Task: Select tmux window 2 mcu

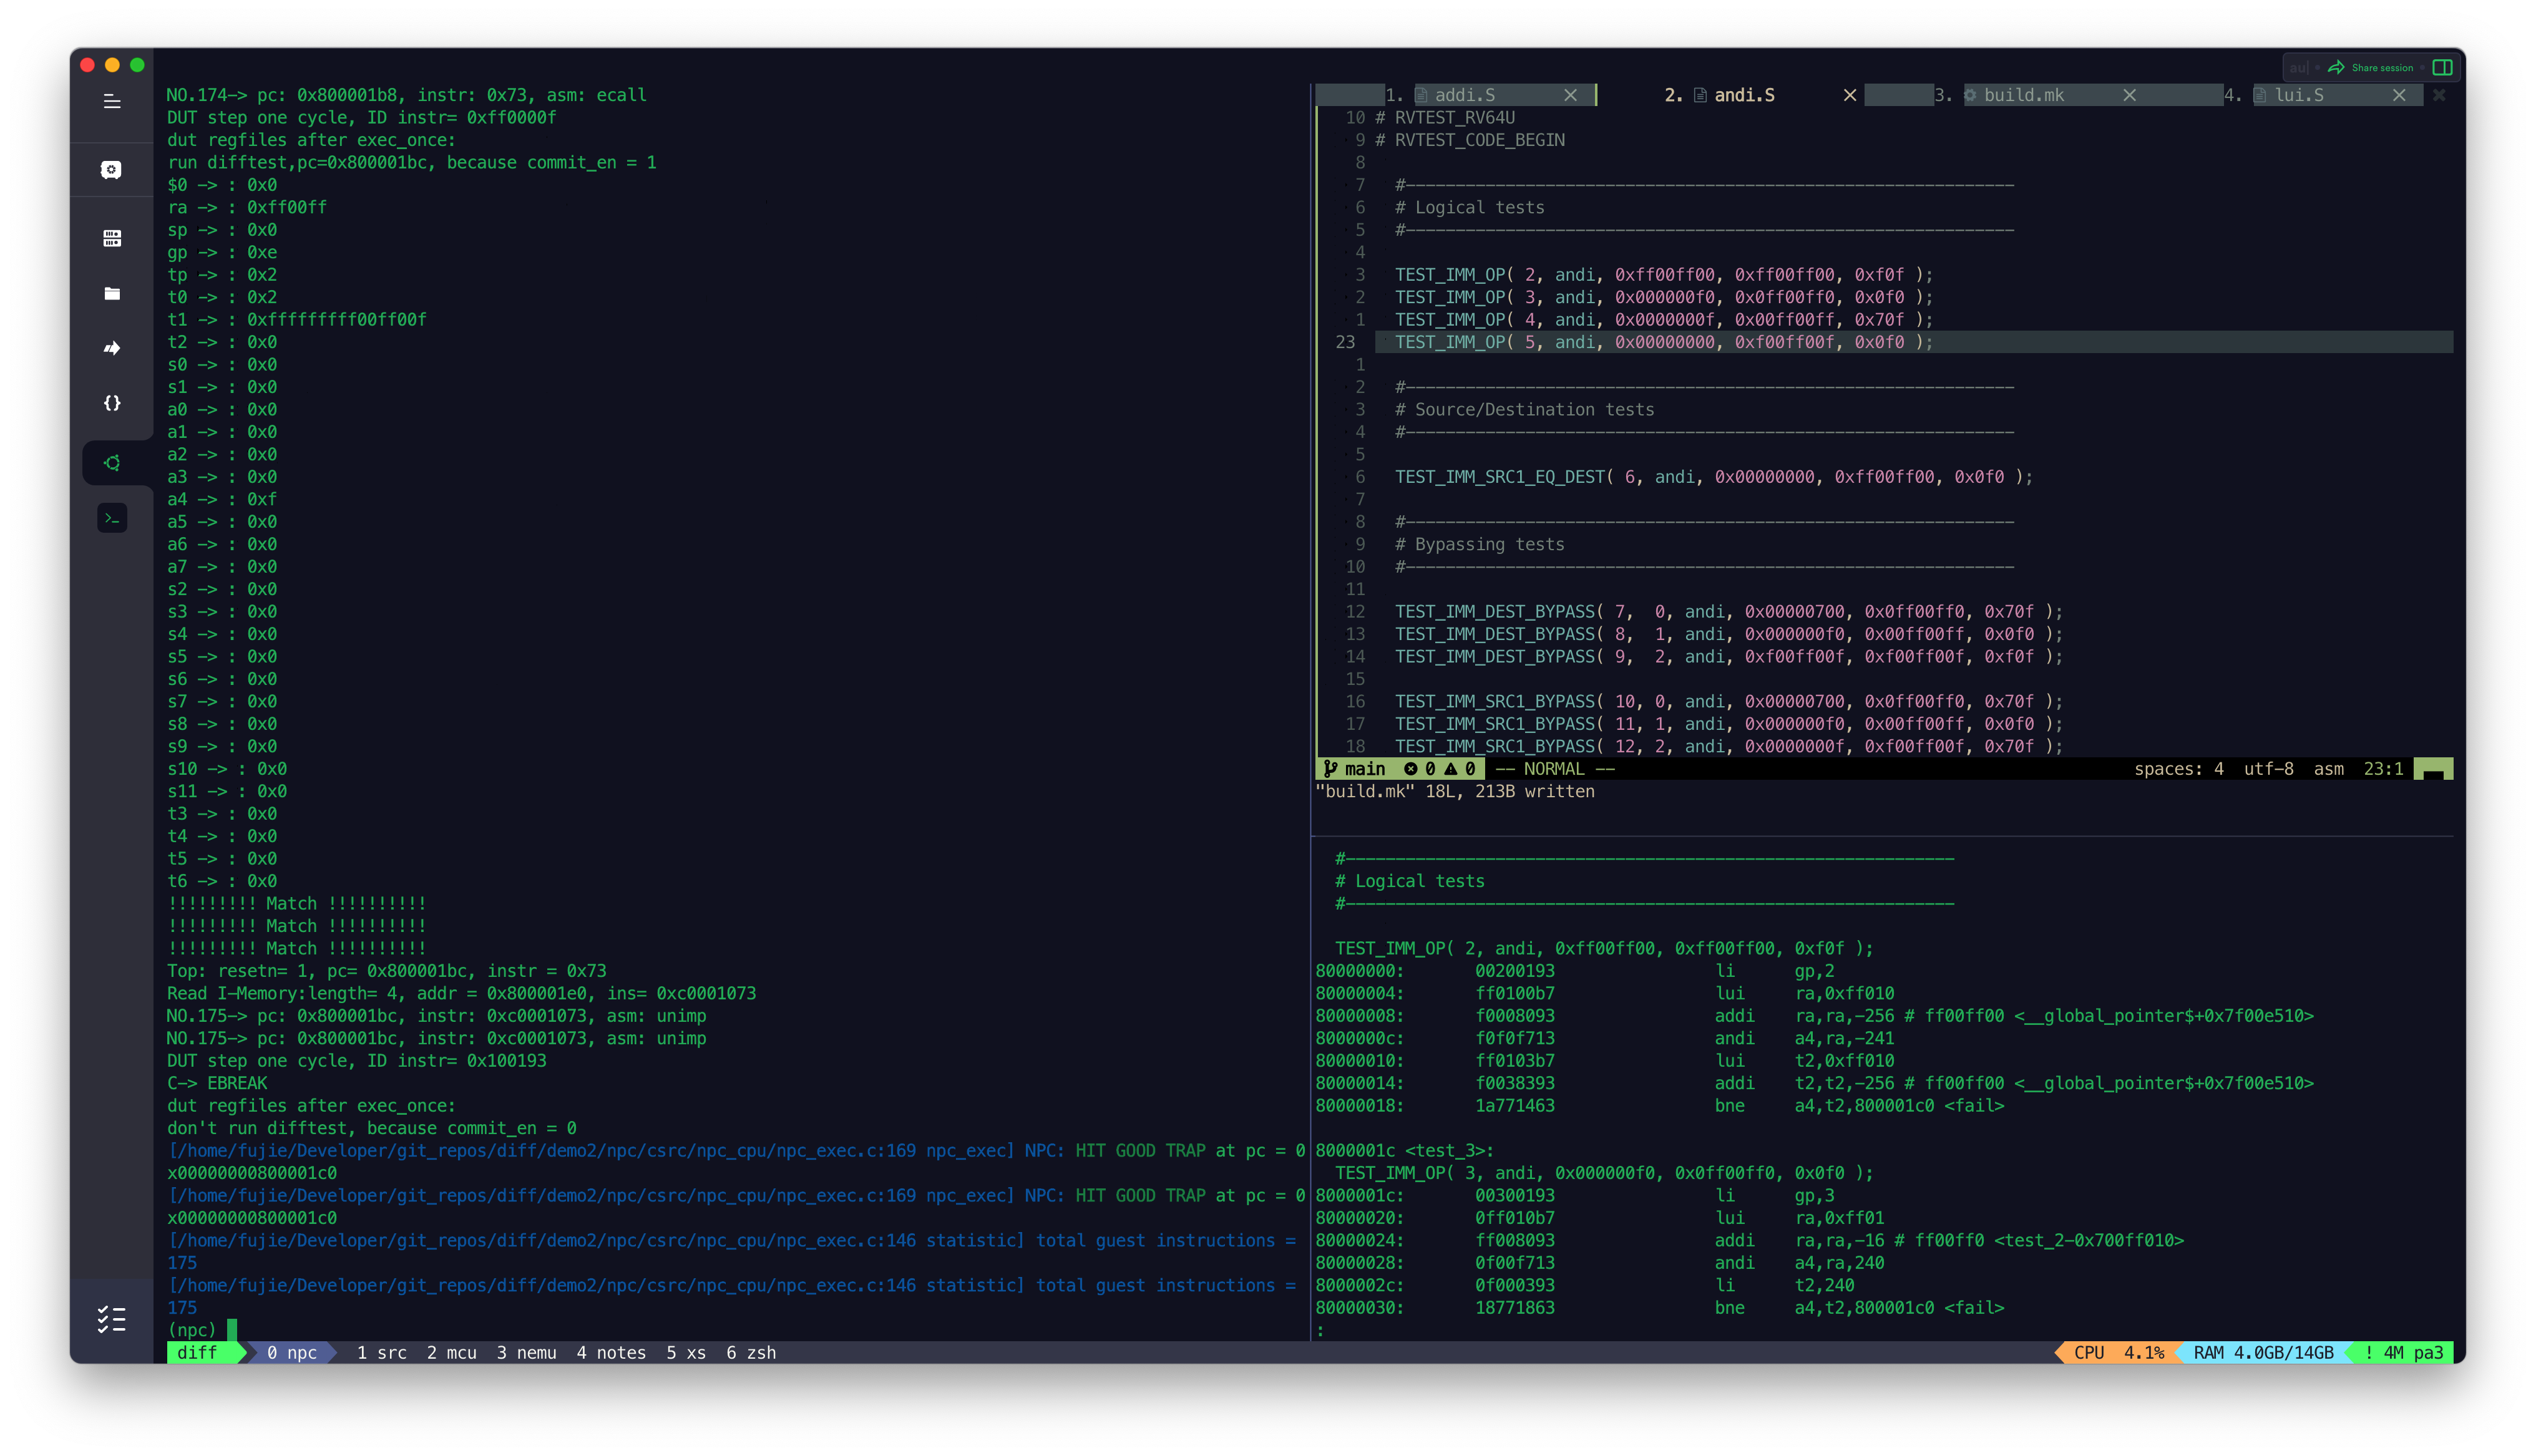Action: 451,1352
